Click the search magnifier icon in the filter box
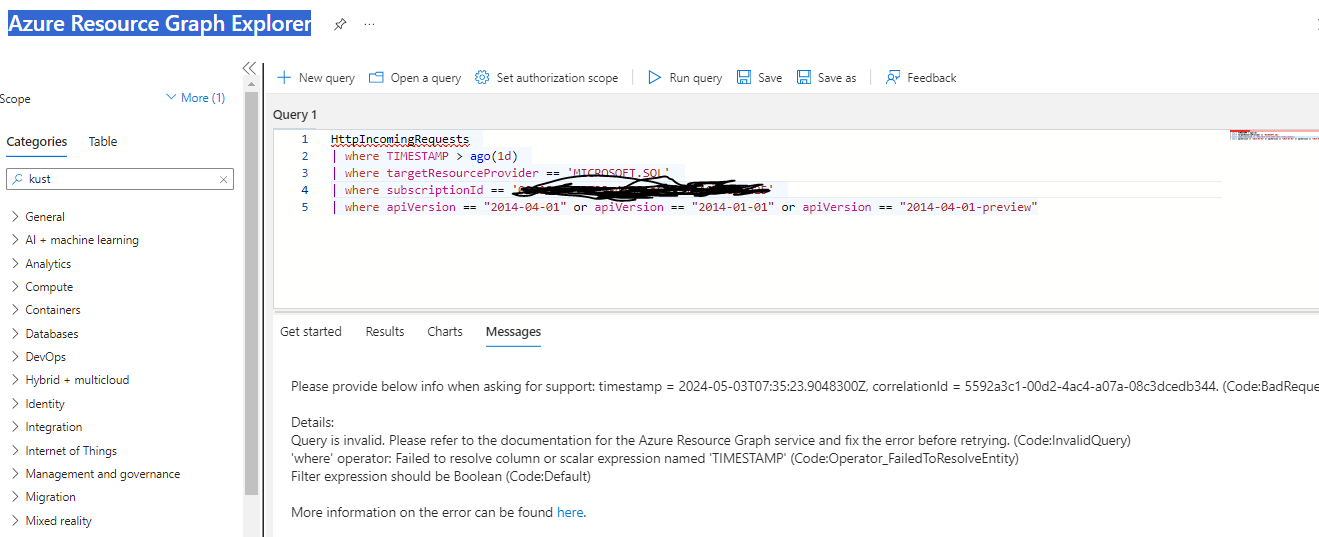The image size is (1319, 537). coord(17,179)
